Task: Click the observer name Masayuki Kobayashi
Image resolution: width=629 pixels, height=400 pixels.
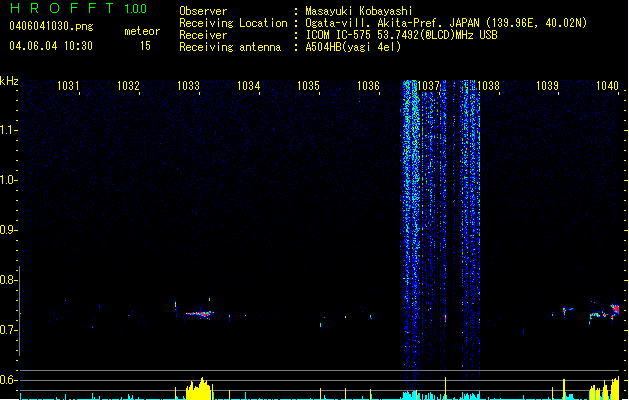Action: (359, 11)
